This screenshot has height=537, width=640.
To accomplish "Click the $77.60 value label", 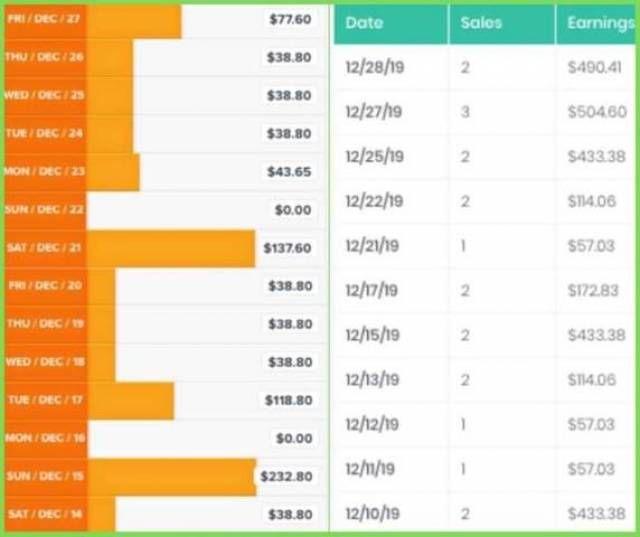I will [290, 19].
